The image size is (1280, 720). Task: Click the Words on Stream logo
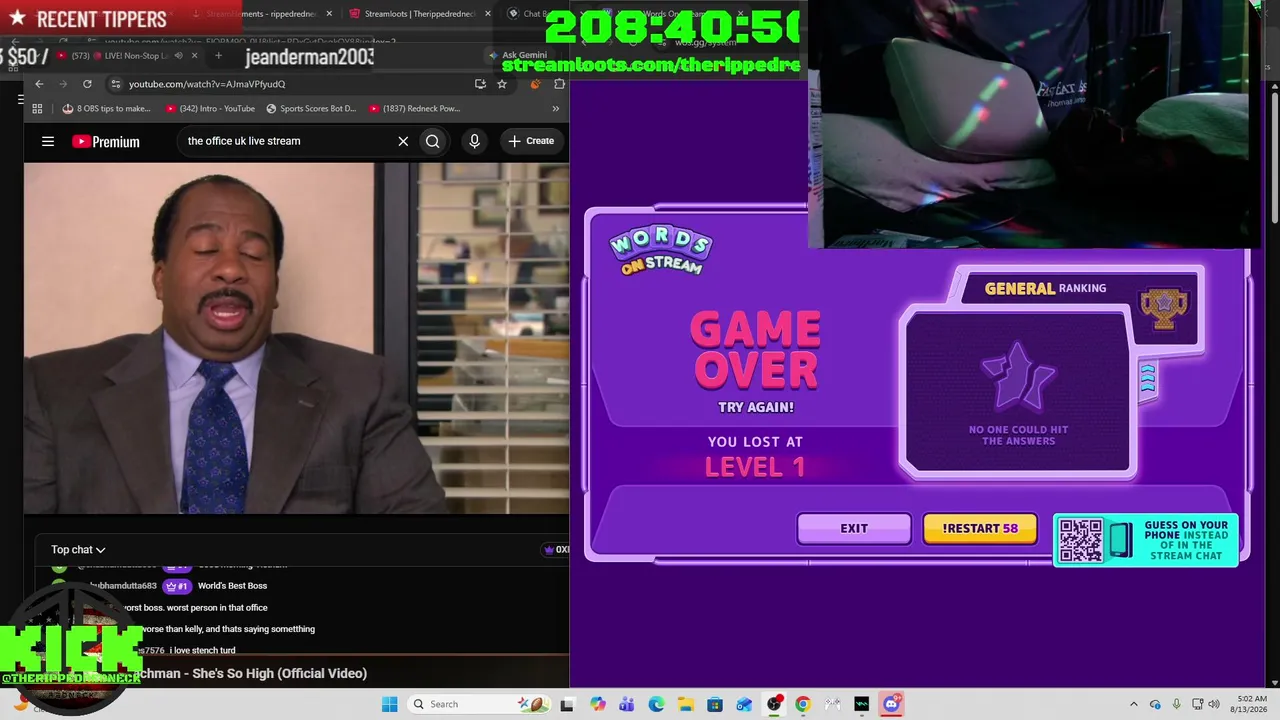pos(660,251)
